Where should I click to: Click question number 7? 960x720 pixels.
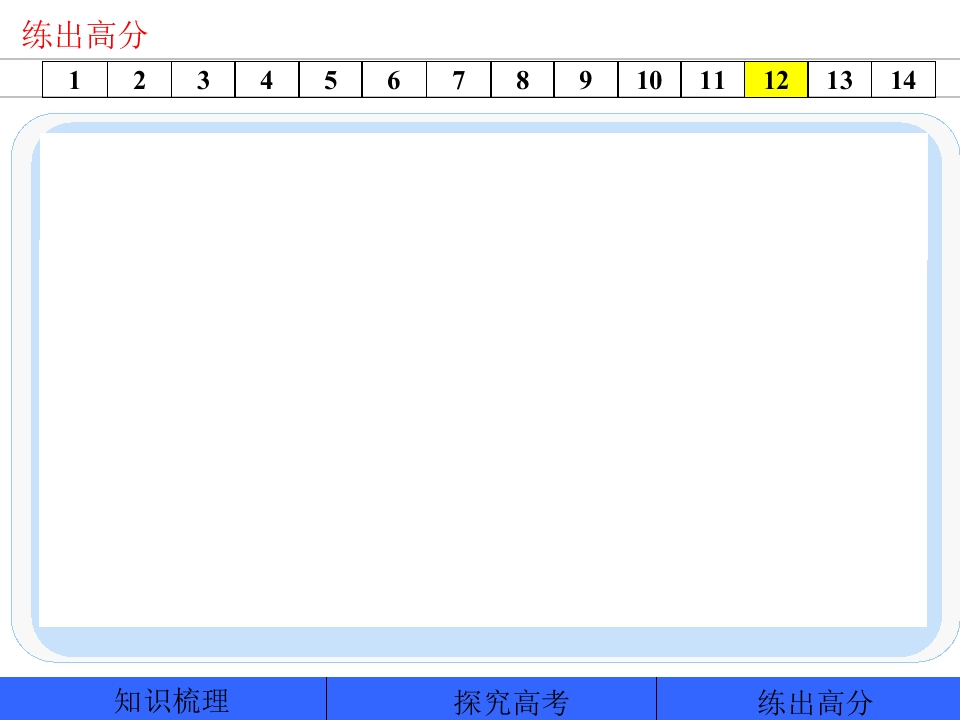pos(459,80)
